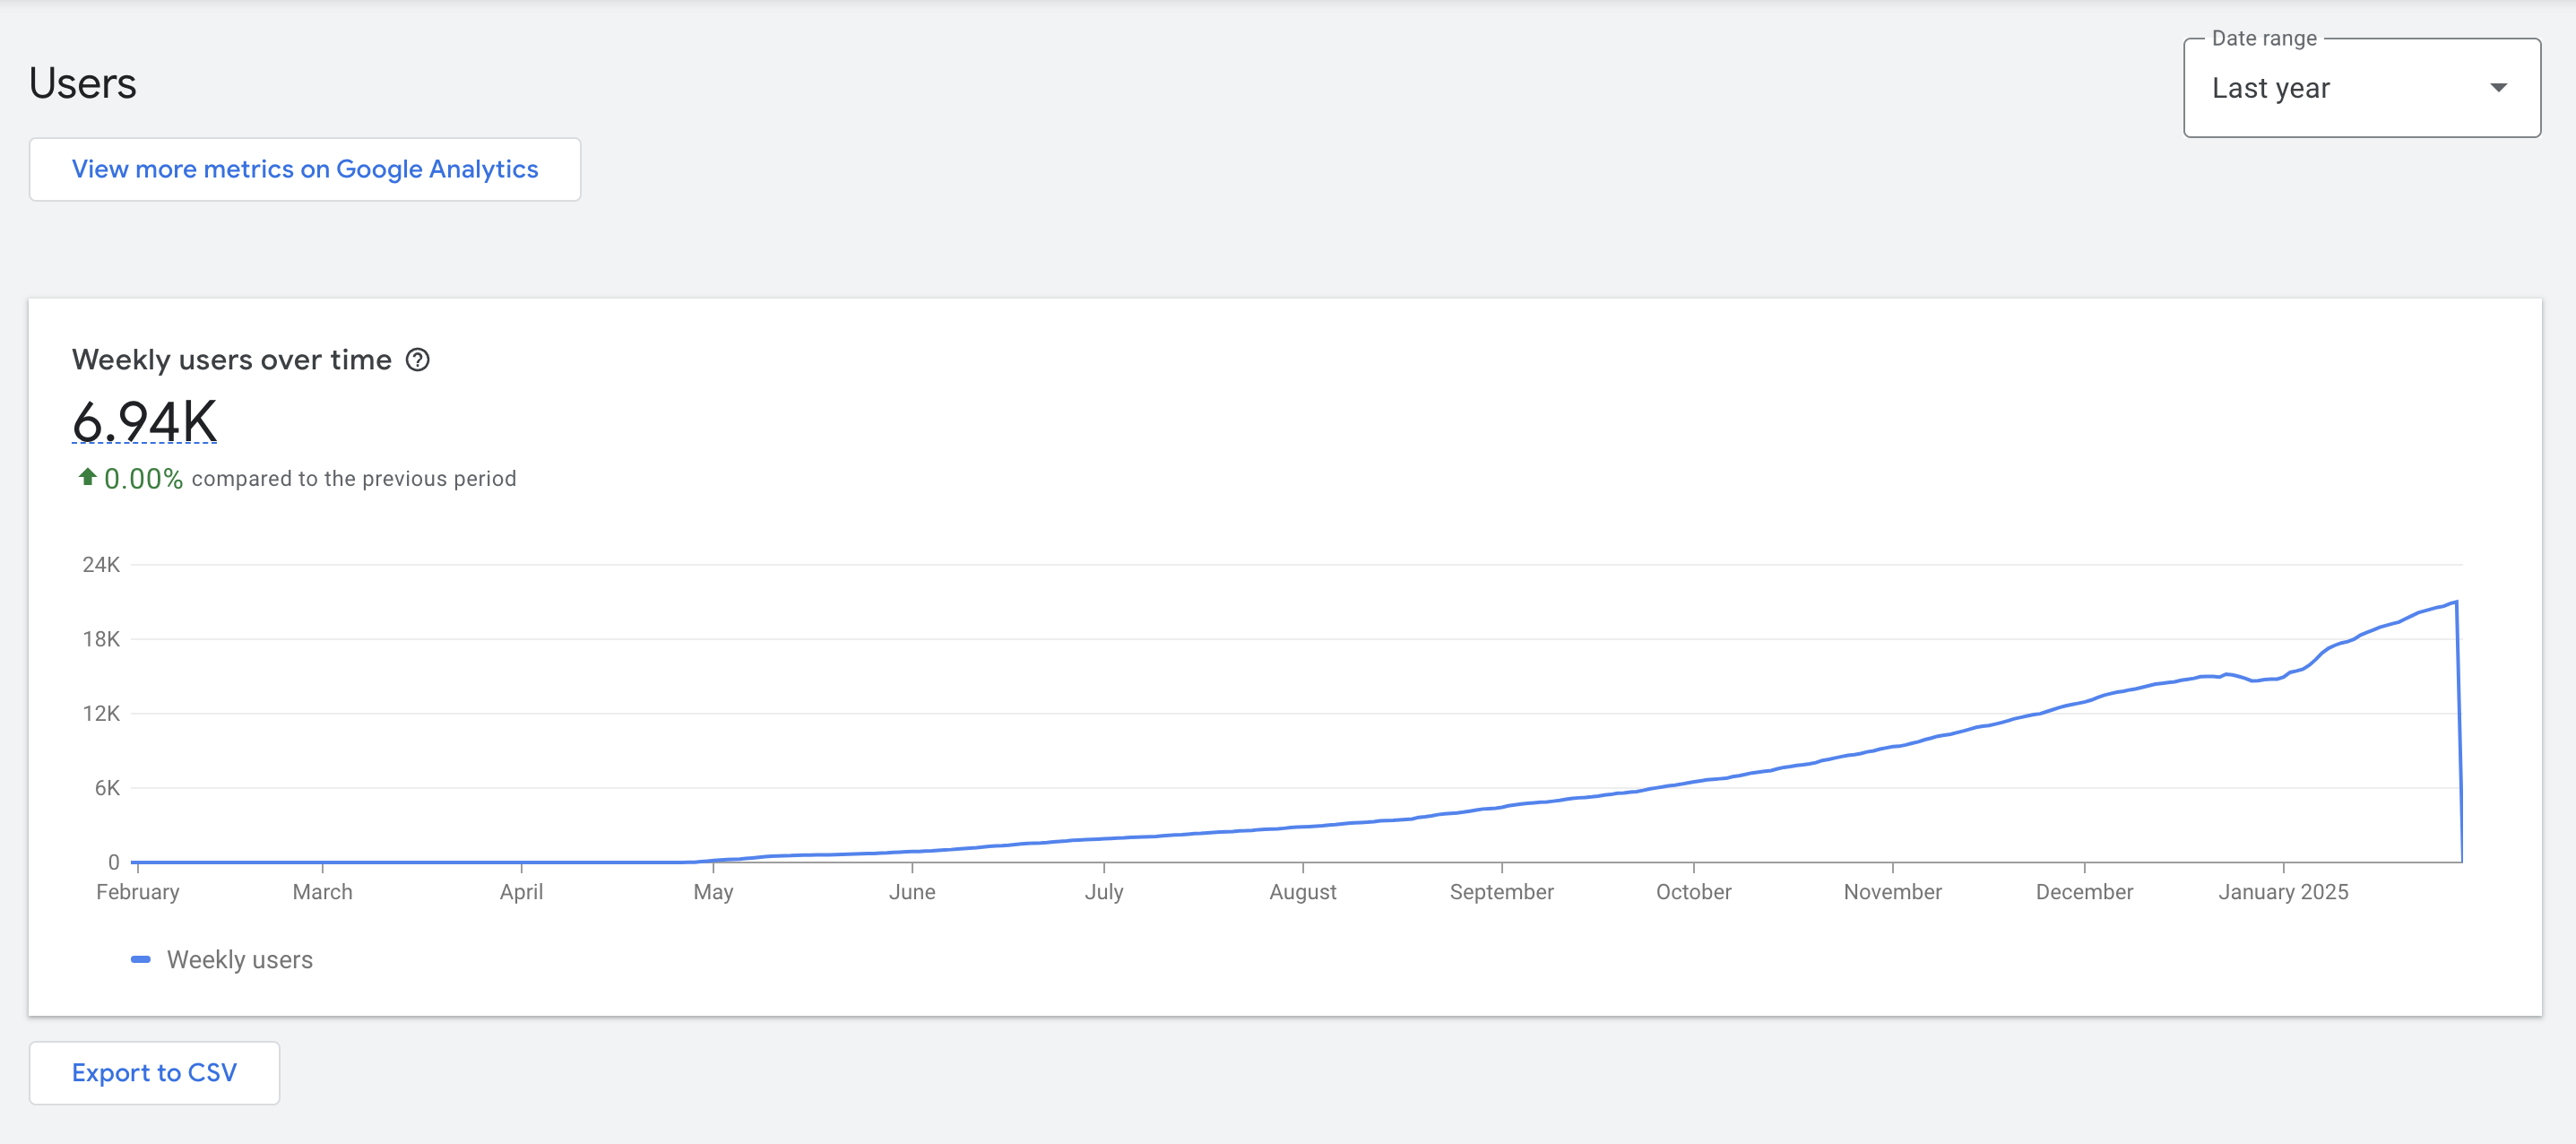Click the blue Weekly users legend marker
2576x1144 pixels.
coord(141,959)
